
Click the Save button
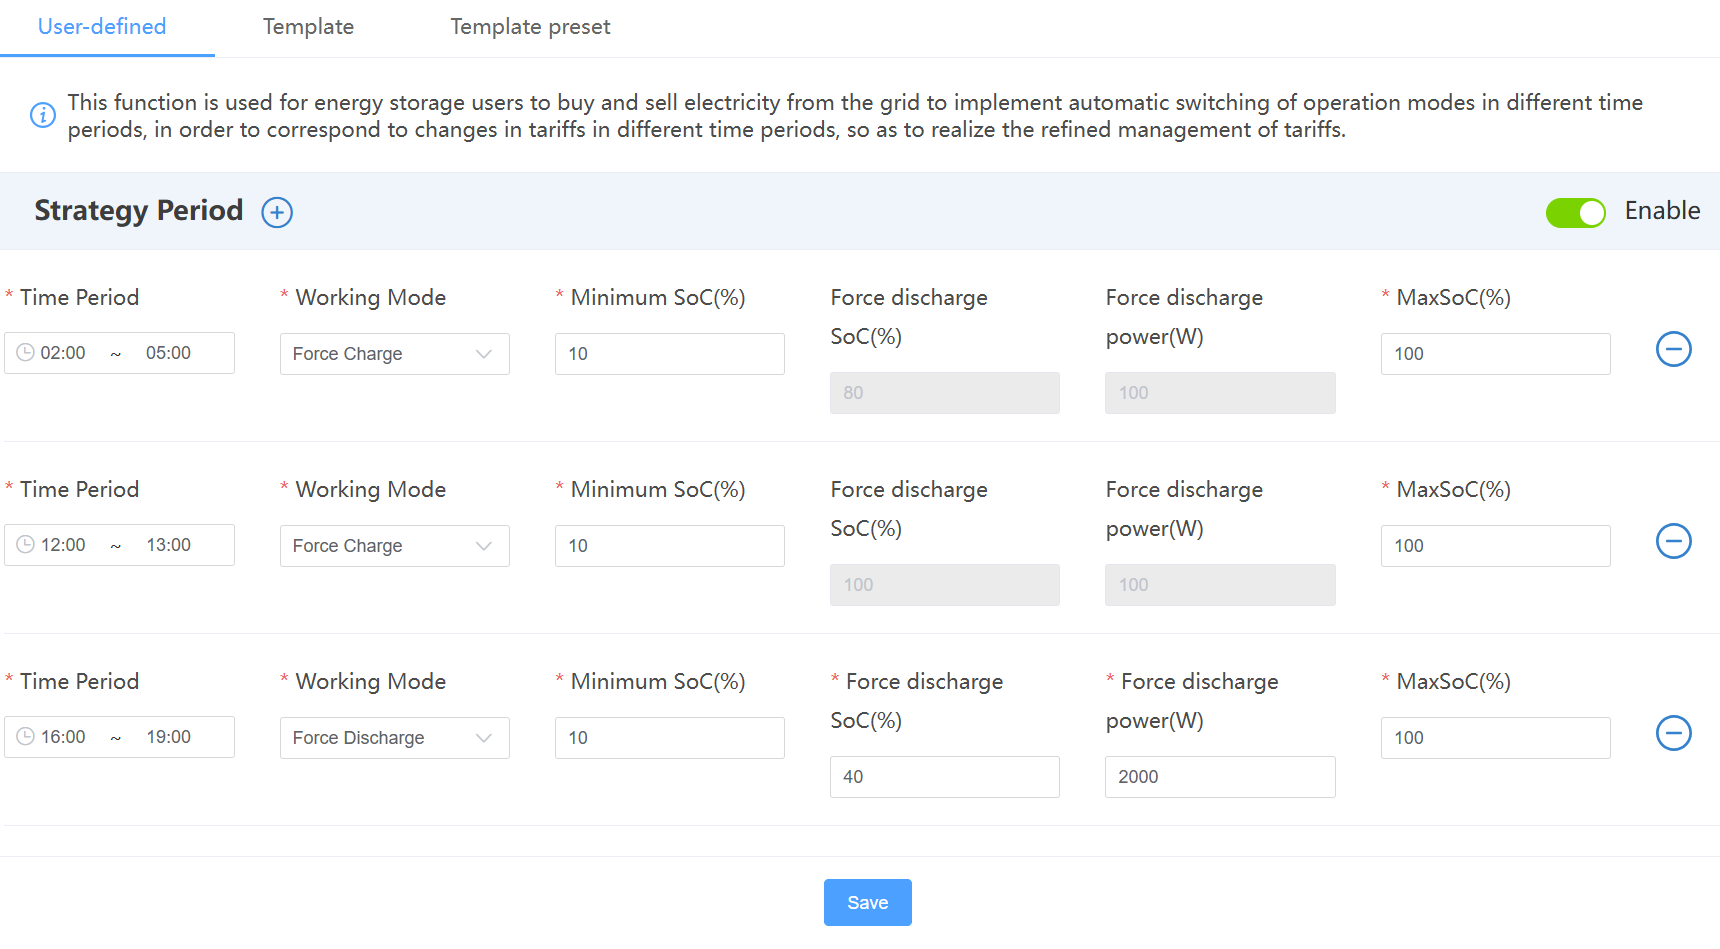867,902
